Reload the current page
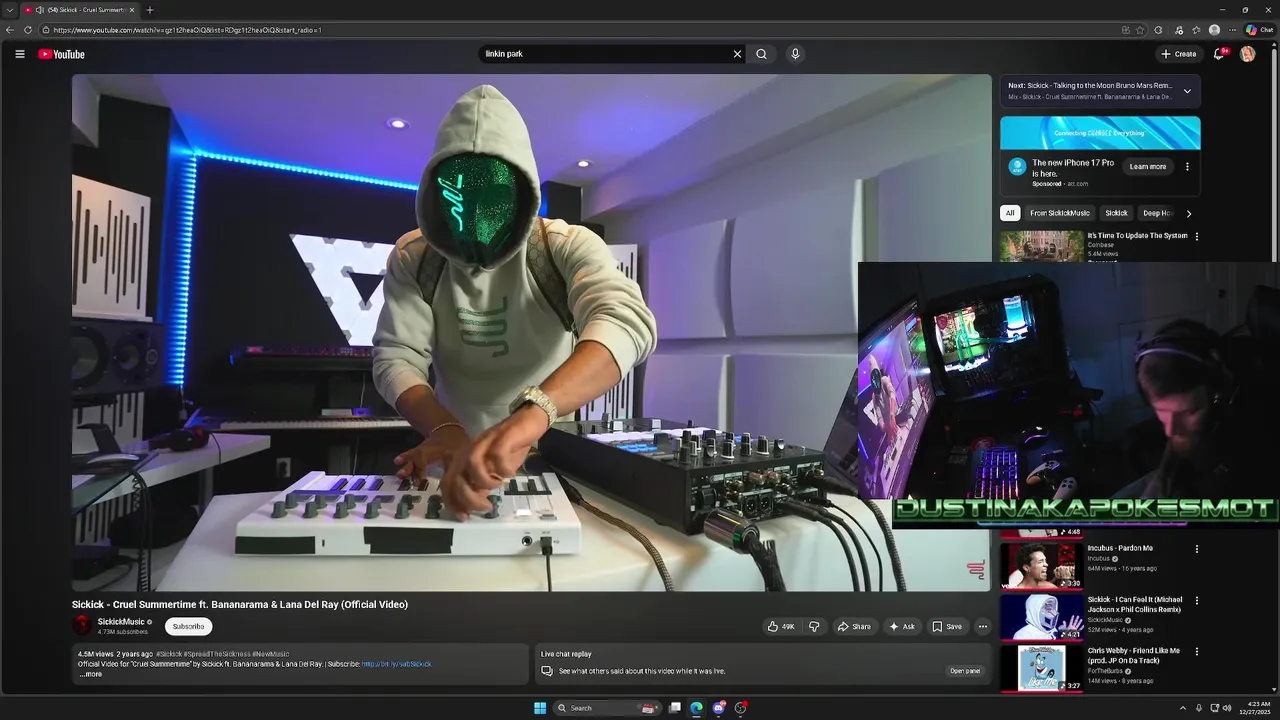Image resolution: width=1280 pixels, height=720 pixels. [x=27, y=30]
